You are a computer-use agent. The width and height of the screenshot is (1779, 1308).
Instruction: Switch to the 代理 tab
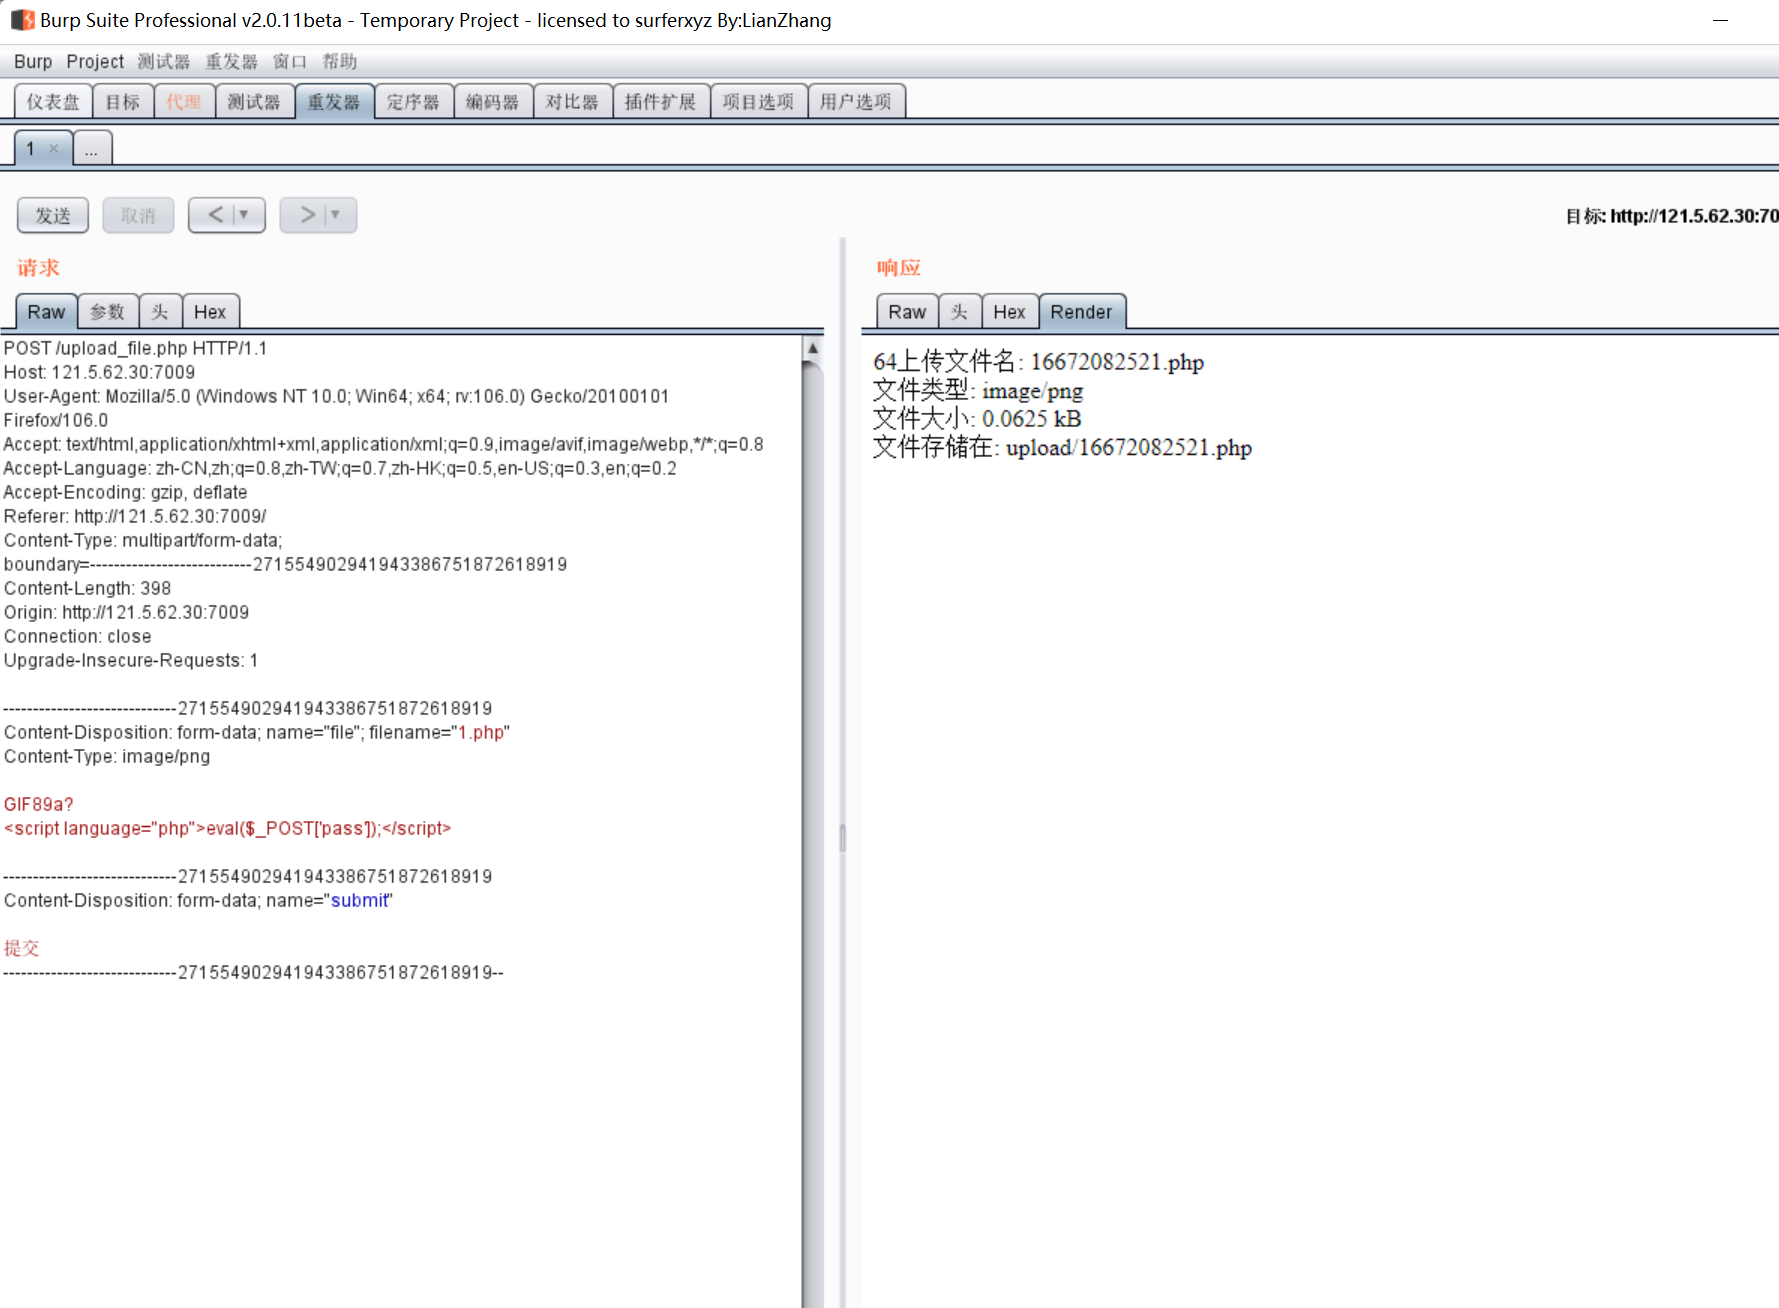point(185,102)
